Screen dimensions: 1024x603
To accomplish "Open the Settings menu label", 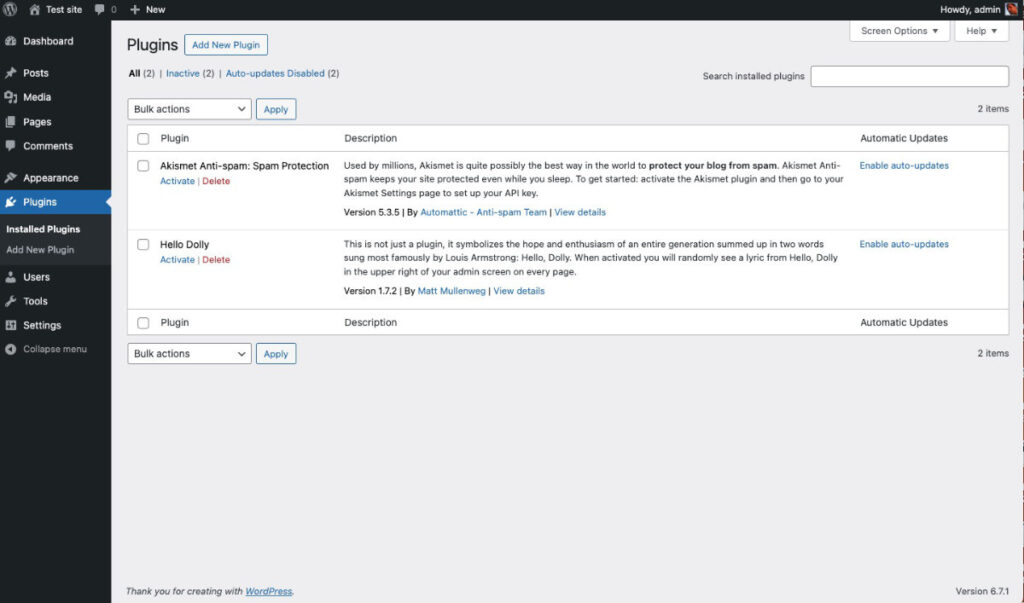I will point(42,325).
